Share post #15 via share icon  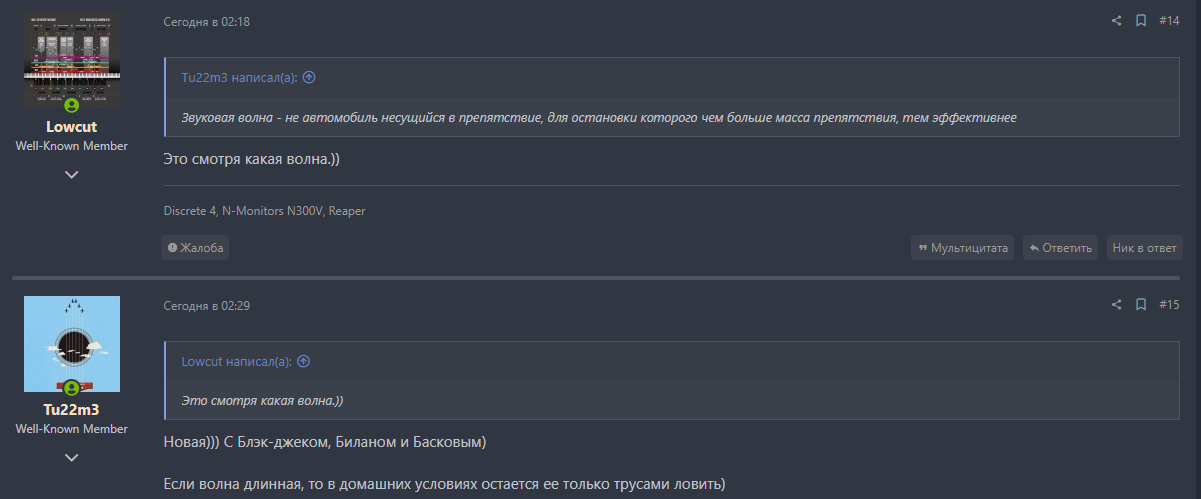(x=1117, y=305)
